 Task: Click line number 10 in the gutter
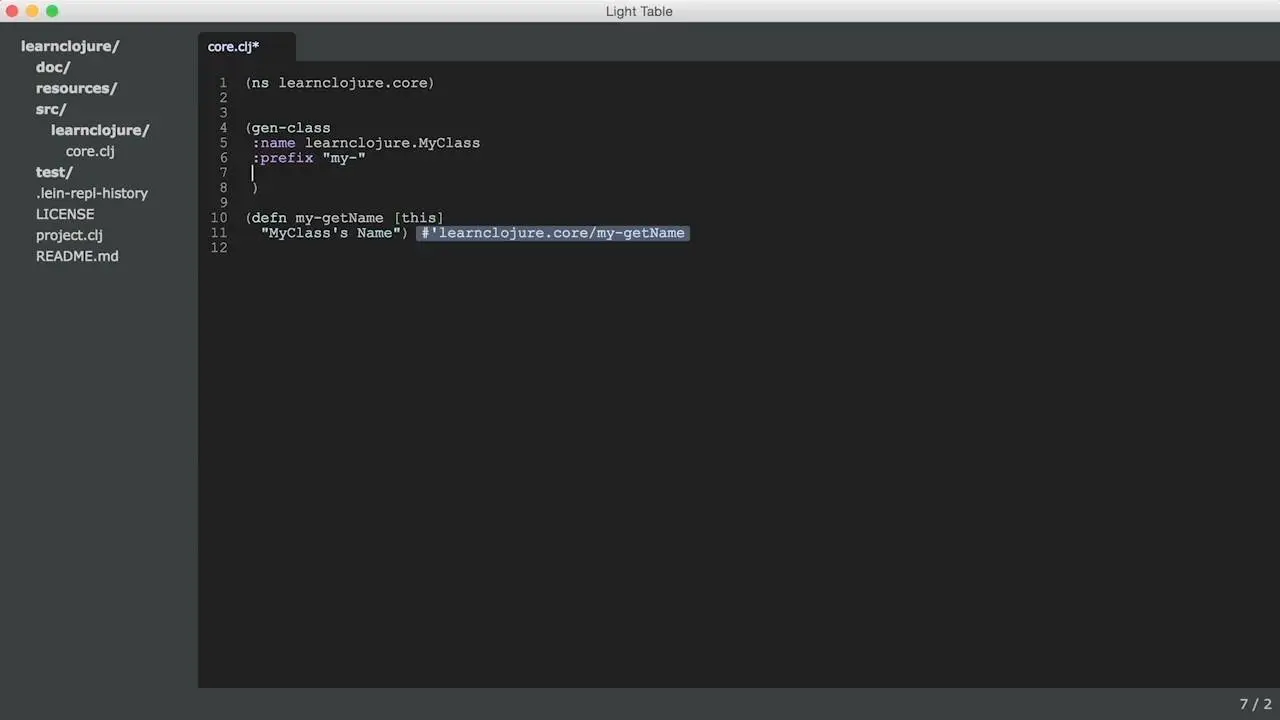tap(219, 218)
